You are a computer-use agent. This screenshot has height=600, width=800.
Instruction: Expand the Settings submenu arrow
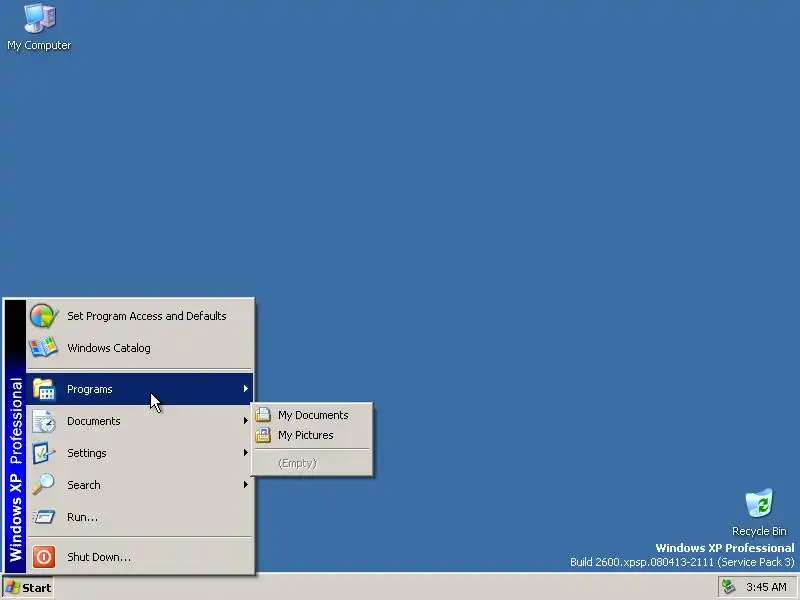[245, 453]
